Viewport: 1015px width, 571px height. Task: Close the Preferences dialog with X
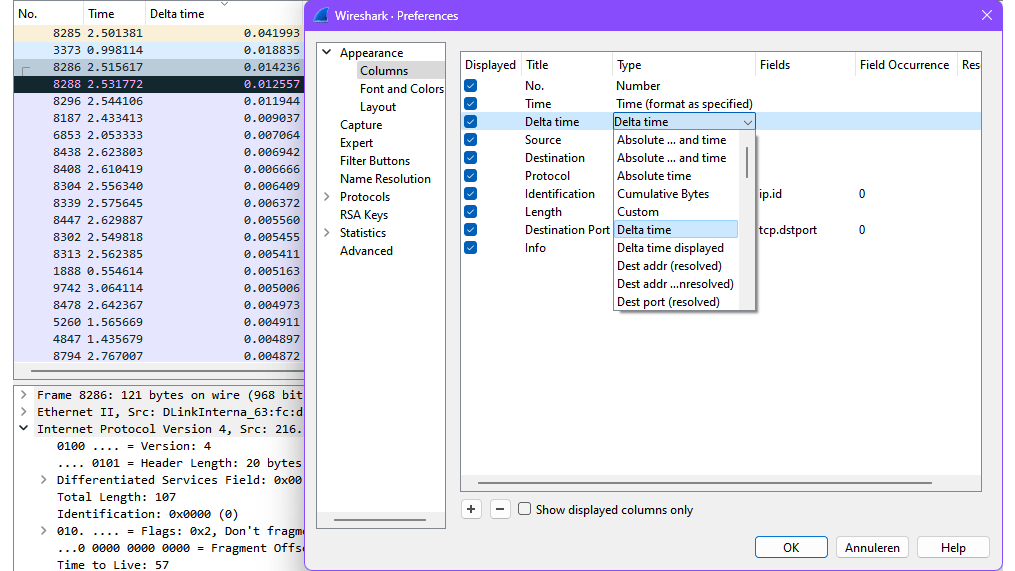click(x=987, y=16)
